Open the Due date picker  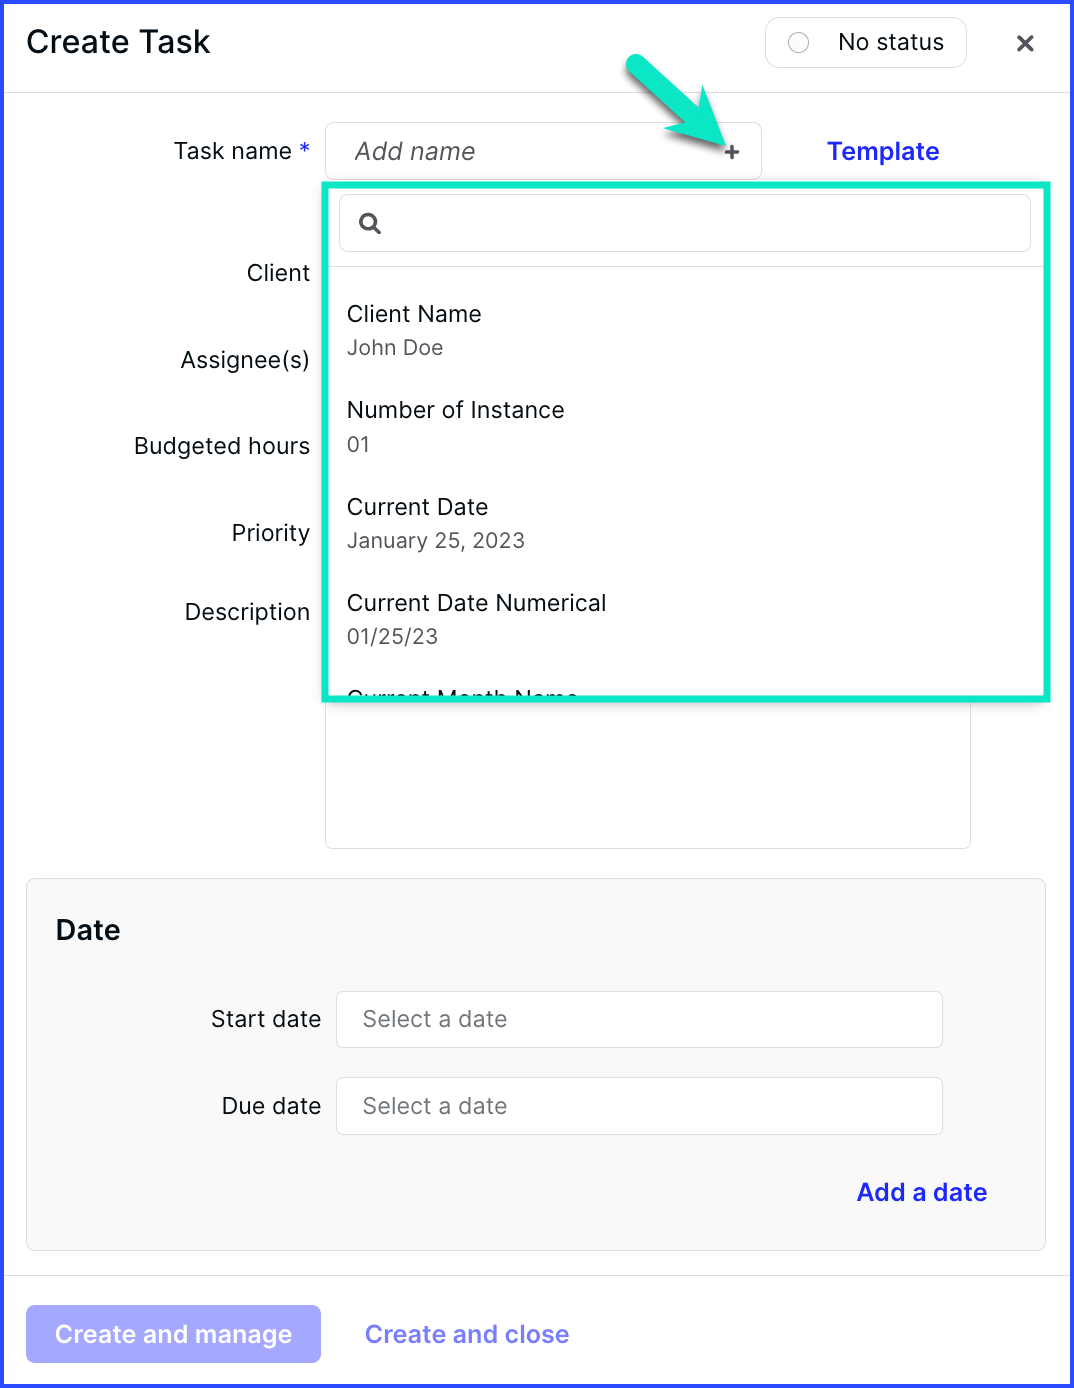[639, 1106]
